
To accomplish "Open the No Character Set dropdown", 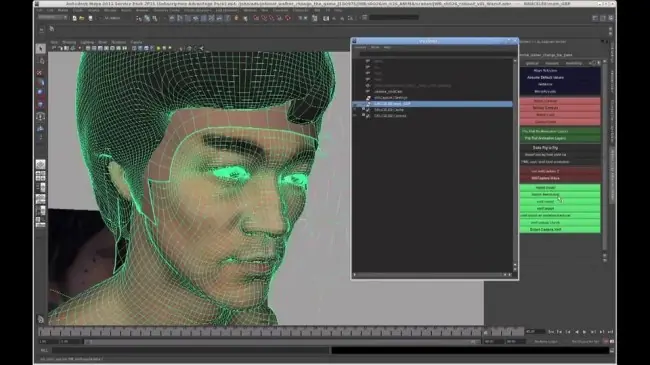I will point(585,341).
